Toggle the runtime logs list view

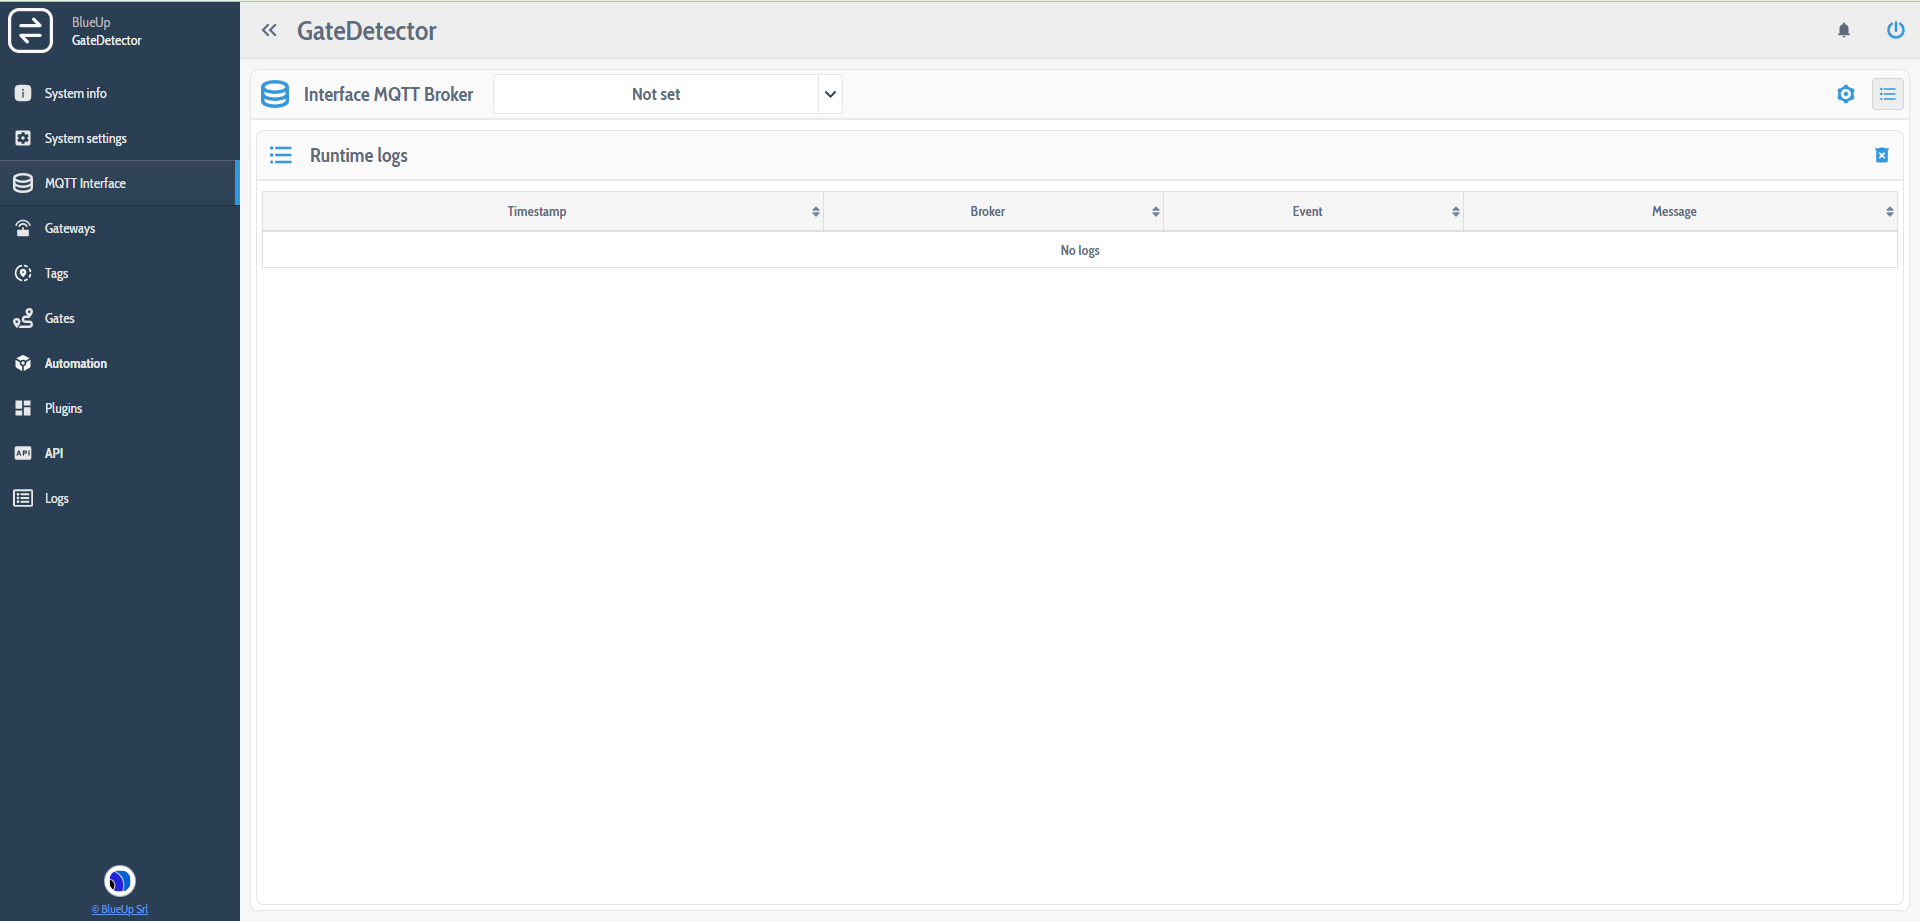(1888, 94)
